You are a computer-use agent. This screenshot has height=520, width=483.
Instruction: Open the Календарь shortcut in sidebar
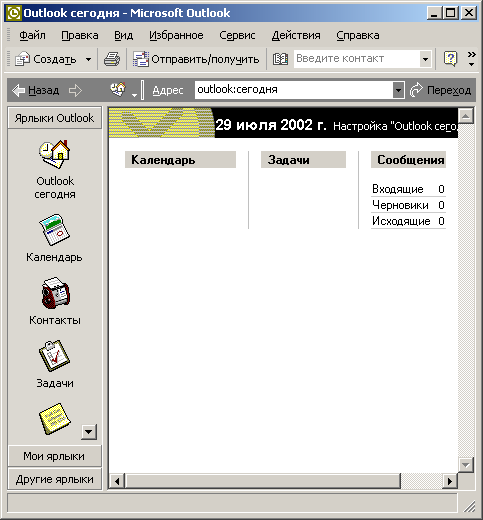54,238
